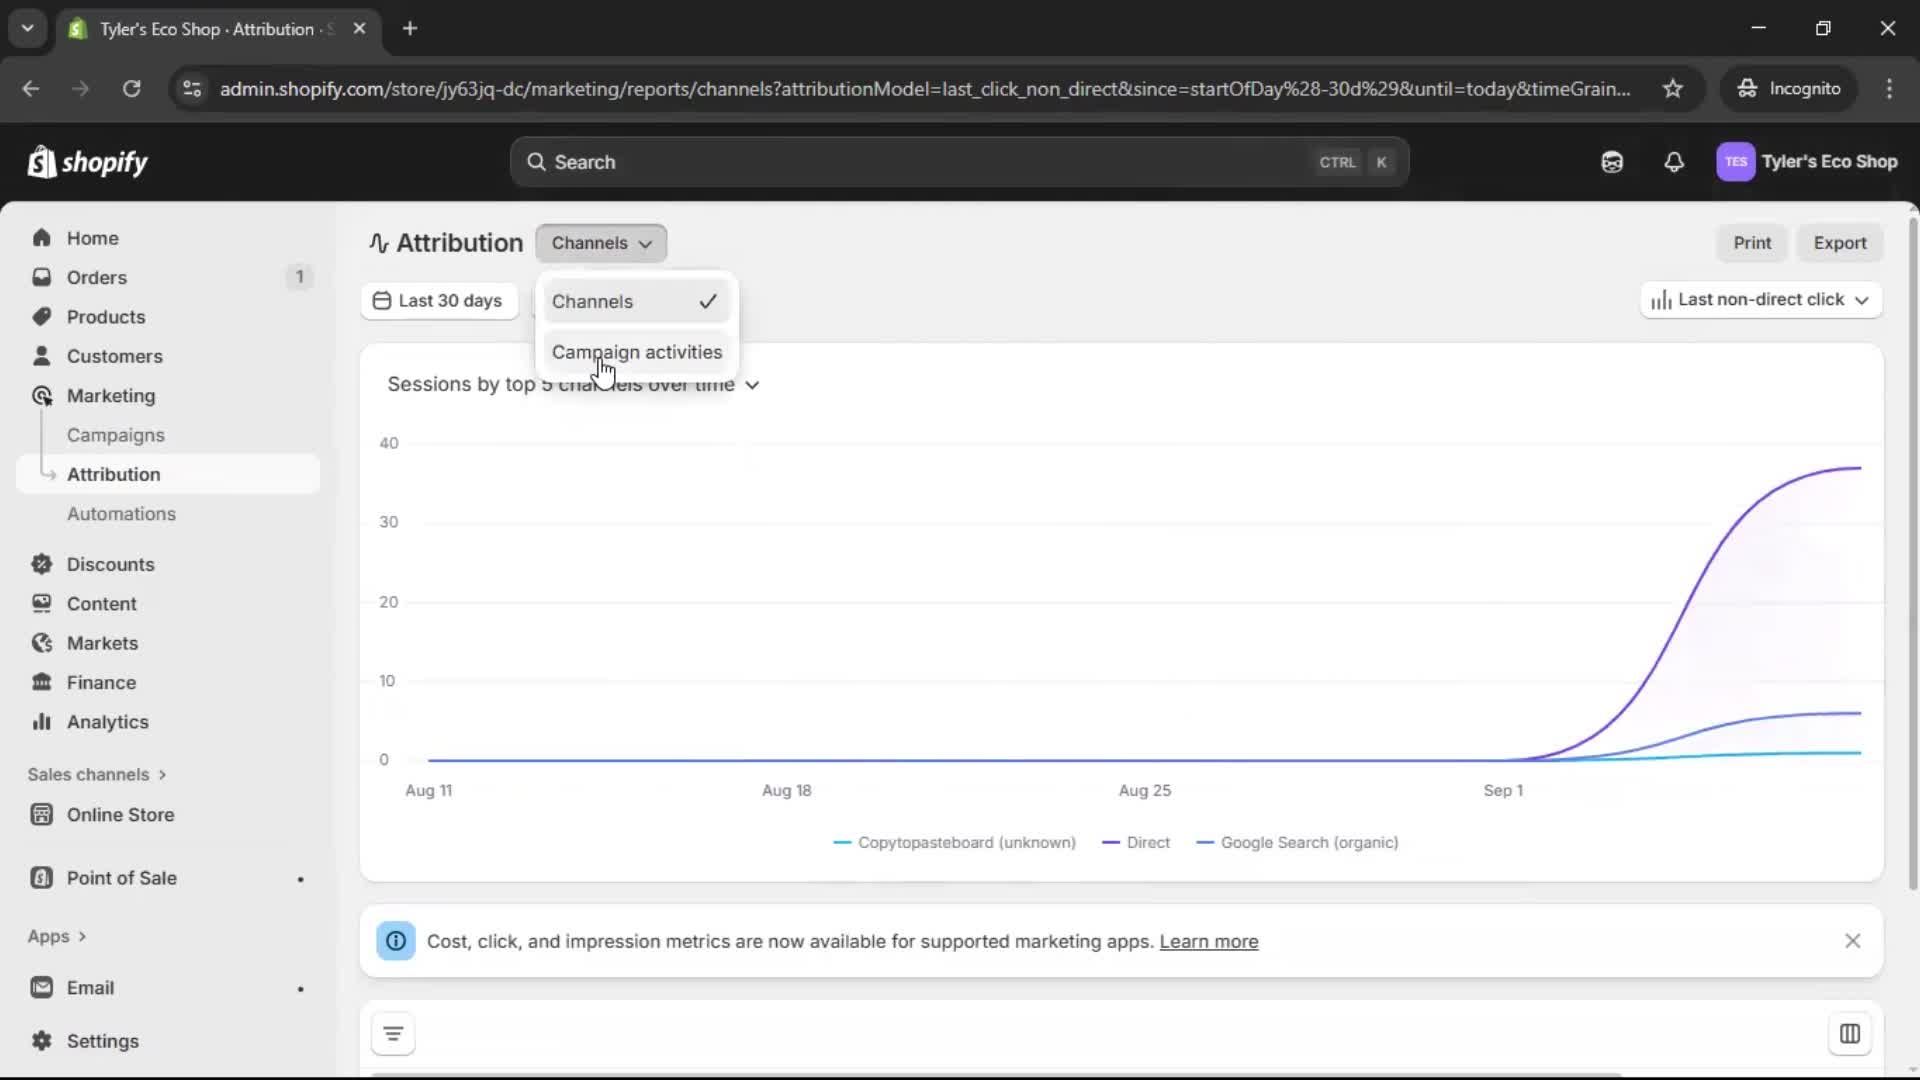Click the filter icon below the banner
Screen dimensions: 1920x1080
point(393,1034)
